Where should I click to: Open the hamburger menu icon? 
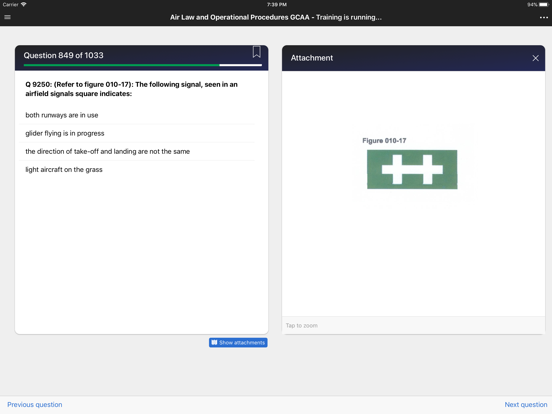[7, 17]
